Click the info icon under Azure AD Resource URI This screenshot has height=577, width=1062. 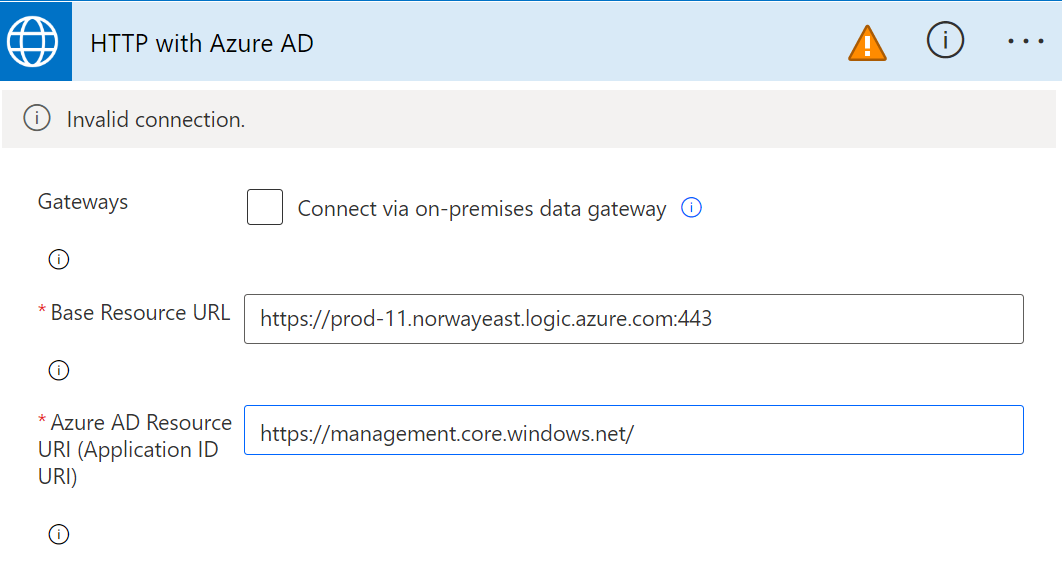(59, 534)
